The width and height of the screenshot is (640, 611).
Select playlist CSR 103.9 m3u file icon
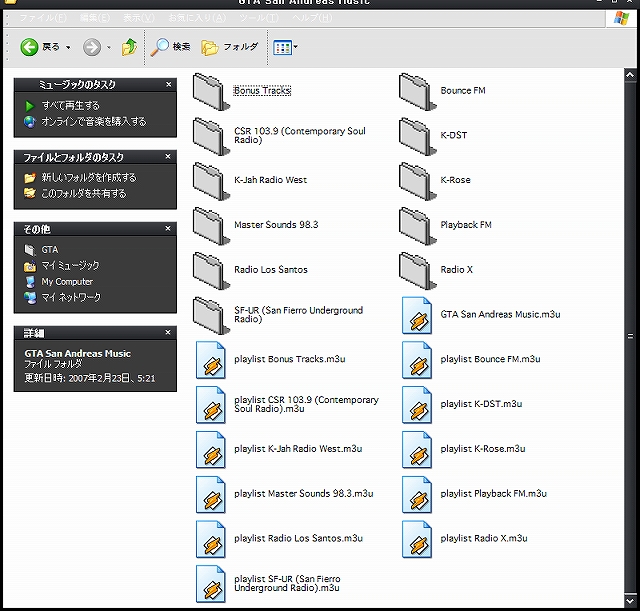pyautogui.click(x=211, y=405)
